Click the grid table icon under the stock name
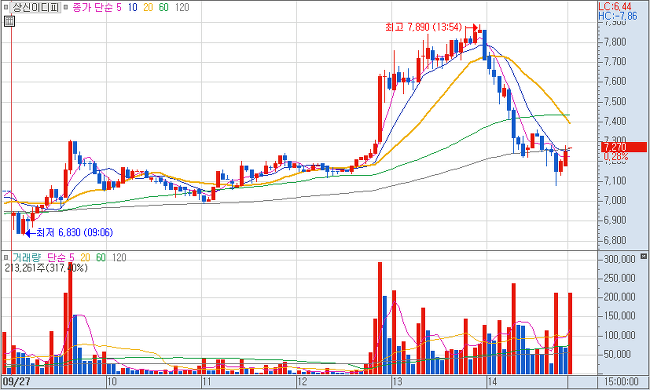Viewport: 650px width, 390px height. [x=9, y=21]
